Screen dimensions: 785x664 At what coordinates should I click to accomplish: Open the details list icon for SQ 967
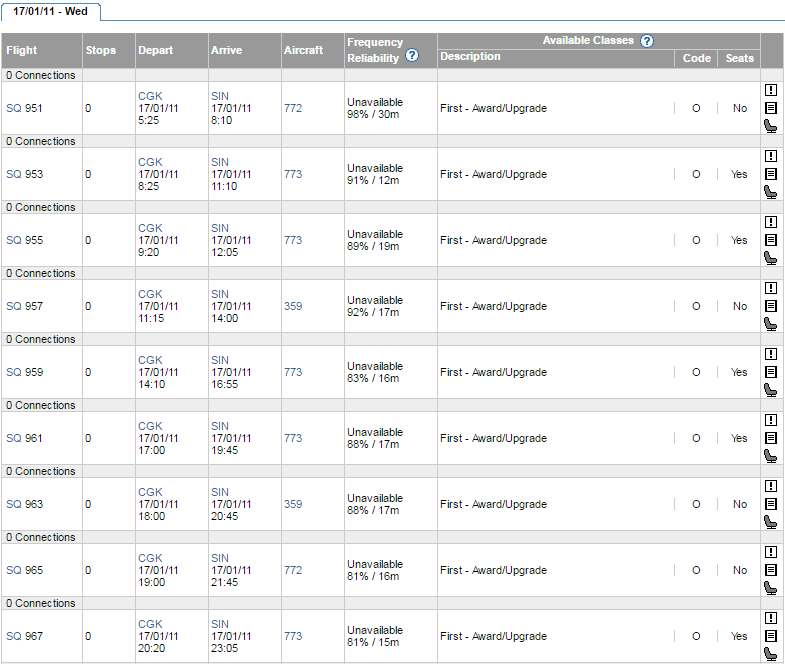coord(771,636)
